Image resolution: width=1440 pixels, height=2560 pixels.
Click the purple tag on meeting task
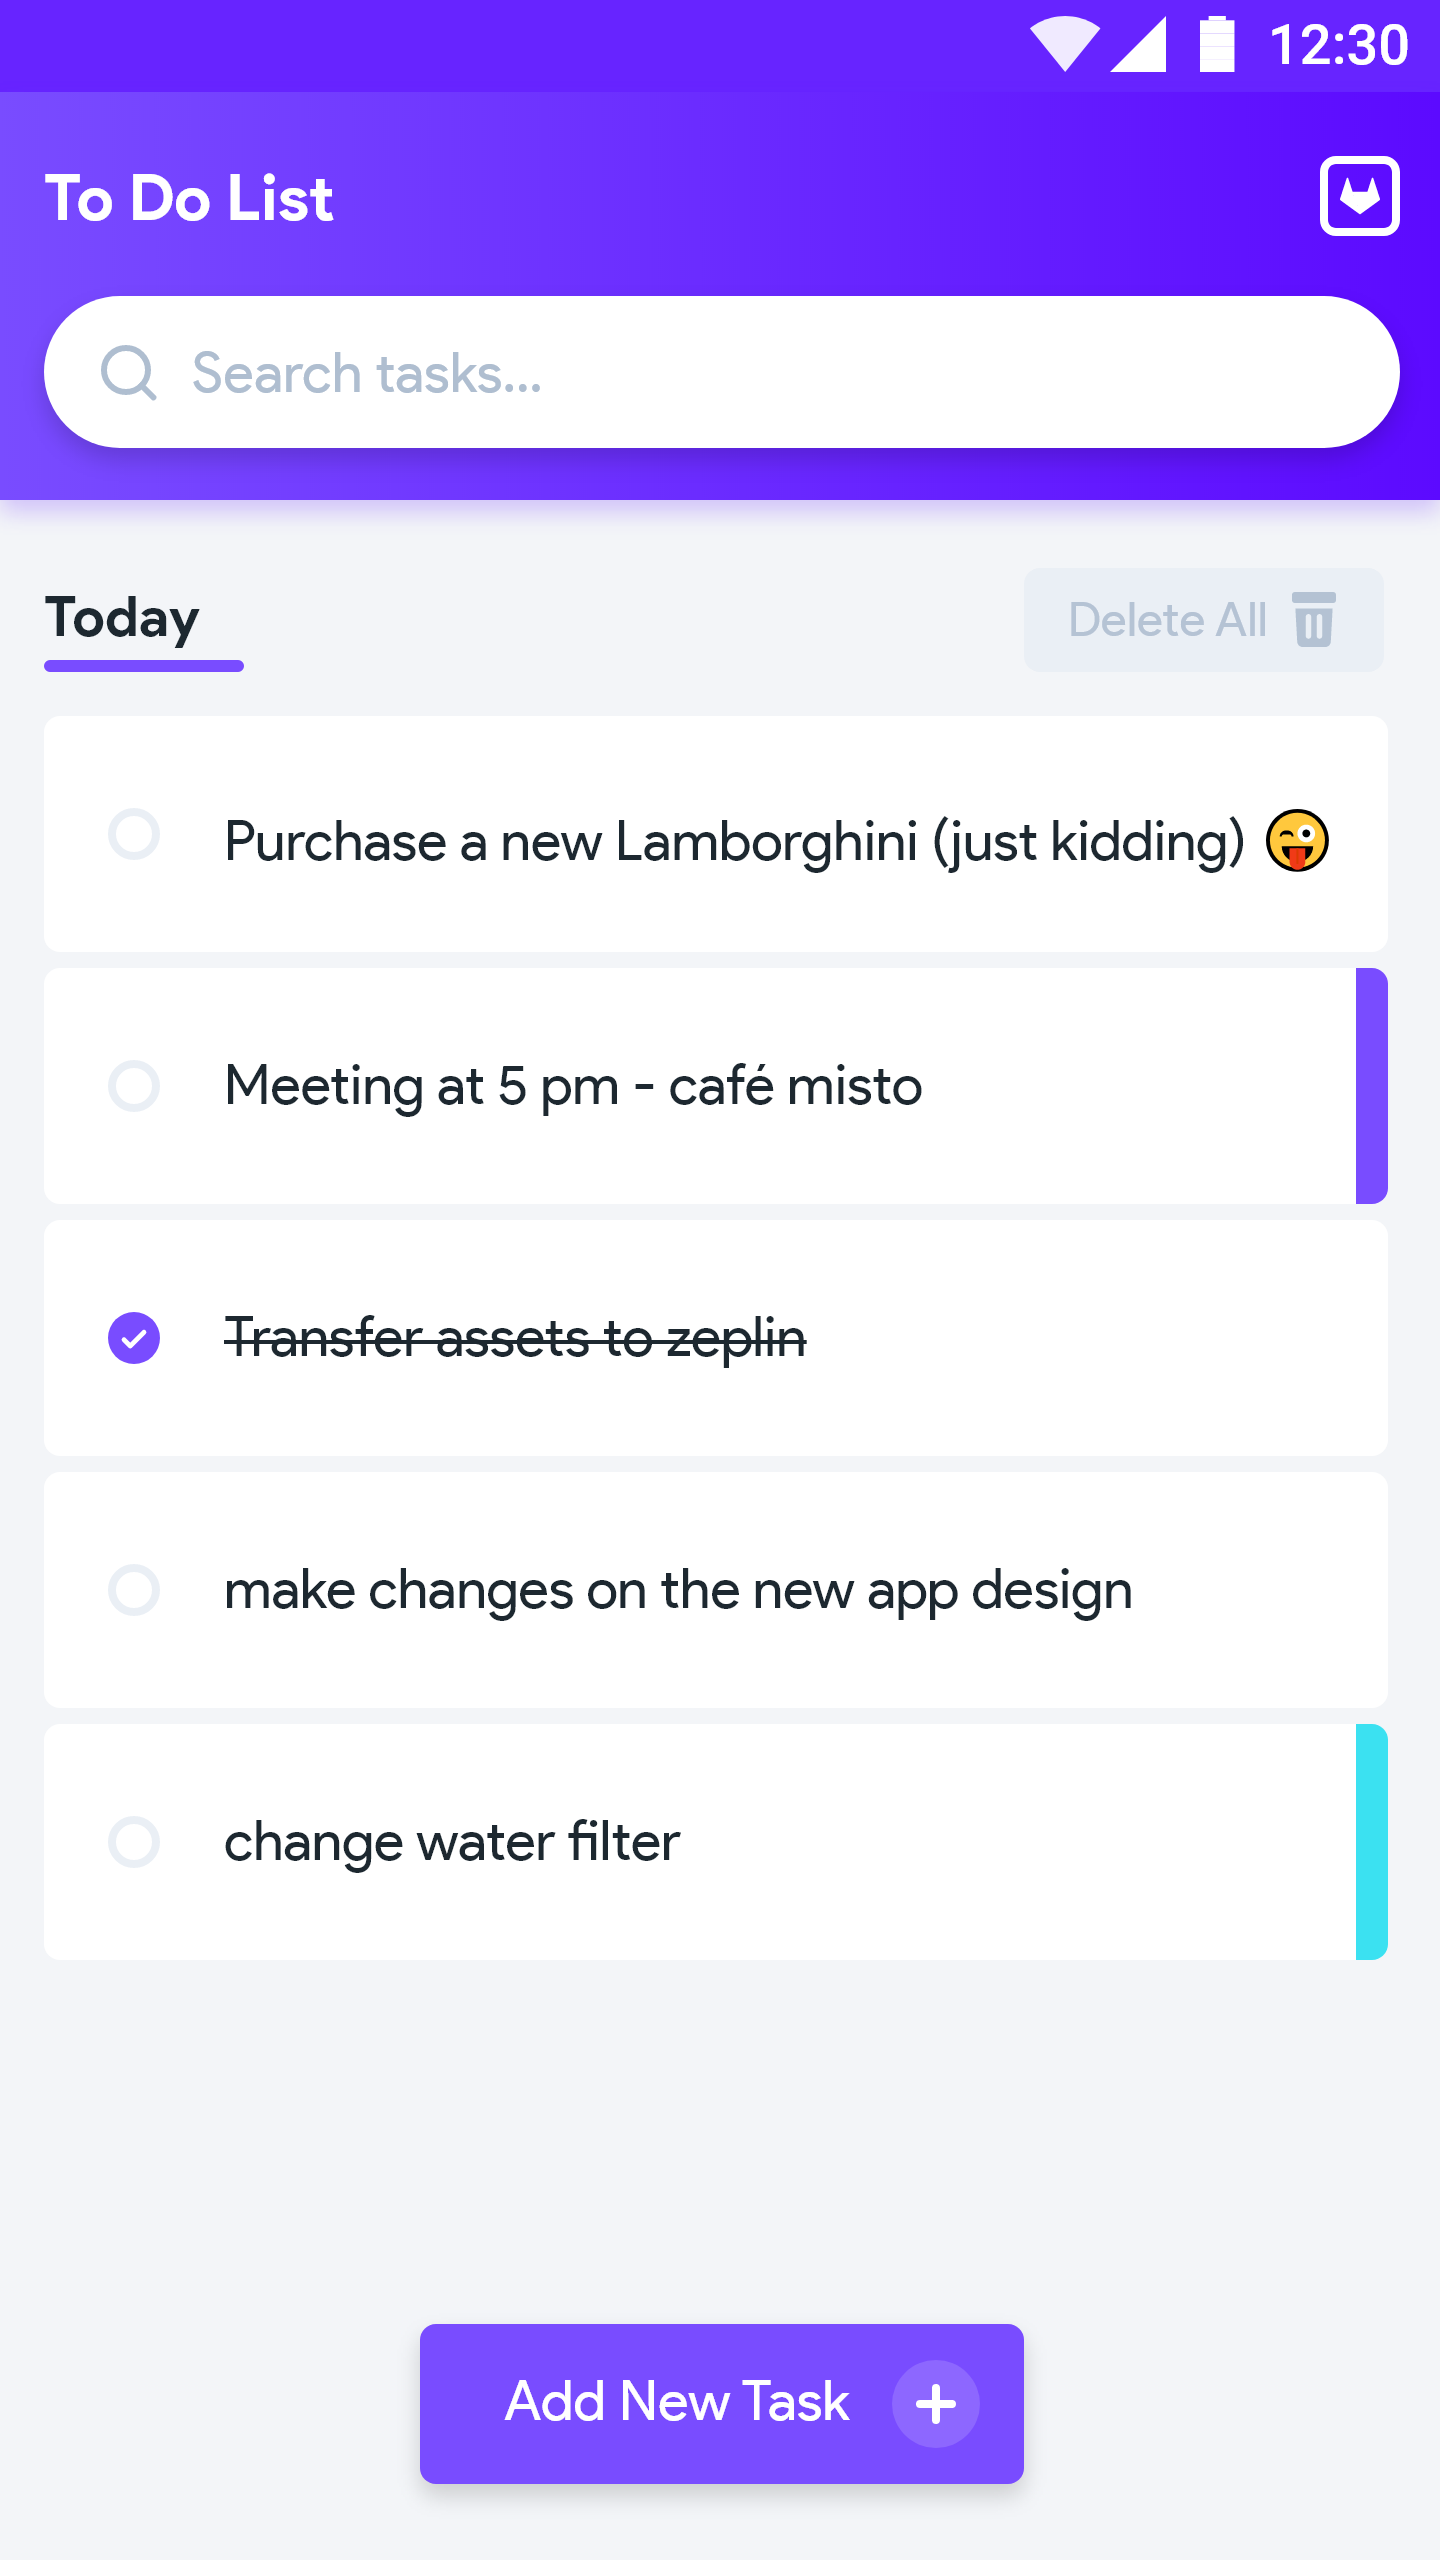click(1371, 1086)
